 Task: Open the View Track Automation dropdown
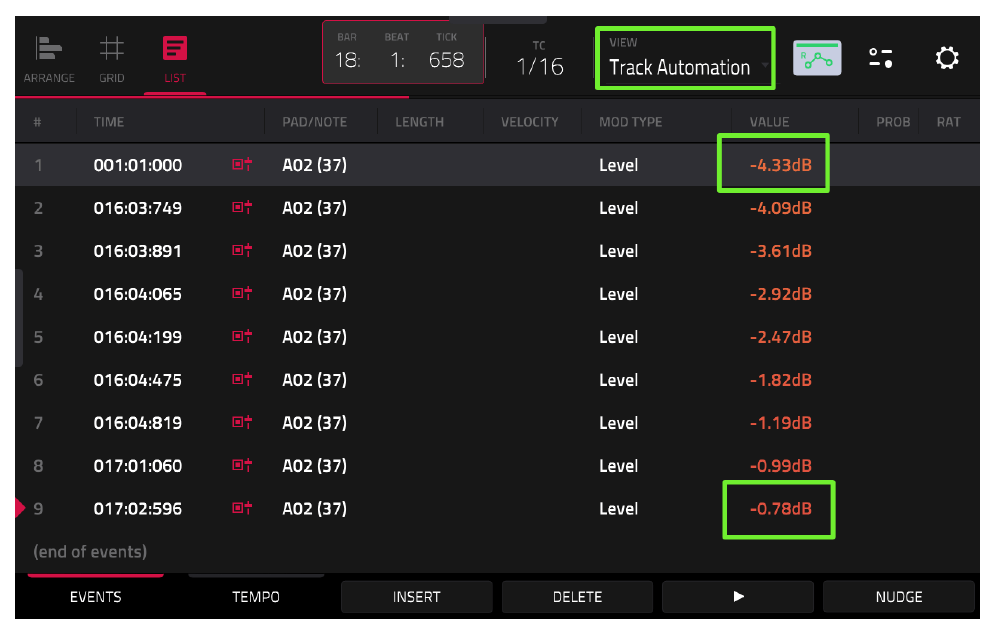(x=685, y=58)
